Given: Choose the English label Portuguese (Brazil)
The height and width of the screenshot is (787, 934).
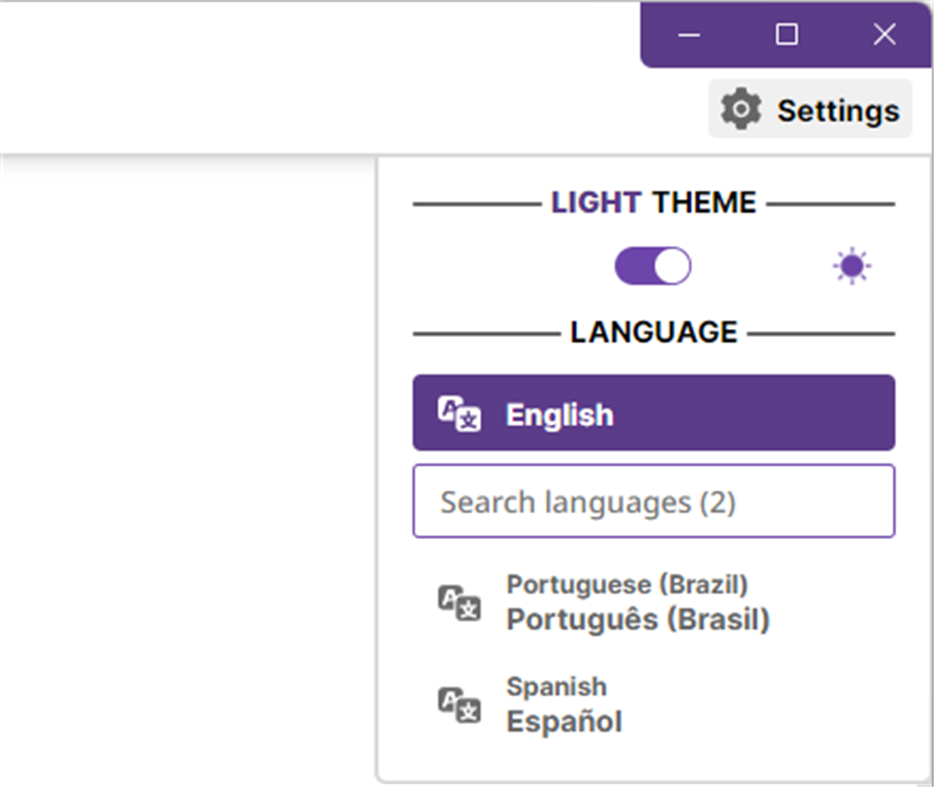Looking at the screenshot, I should coord(627,584).
